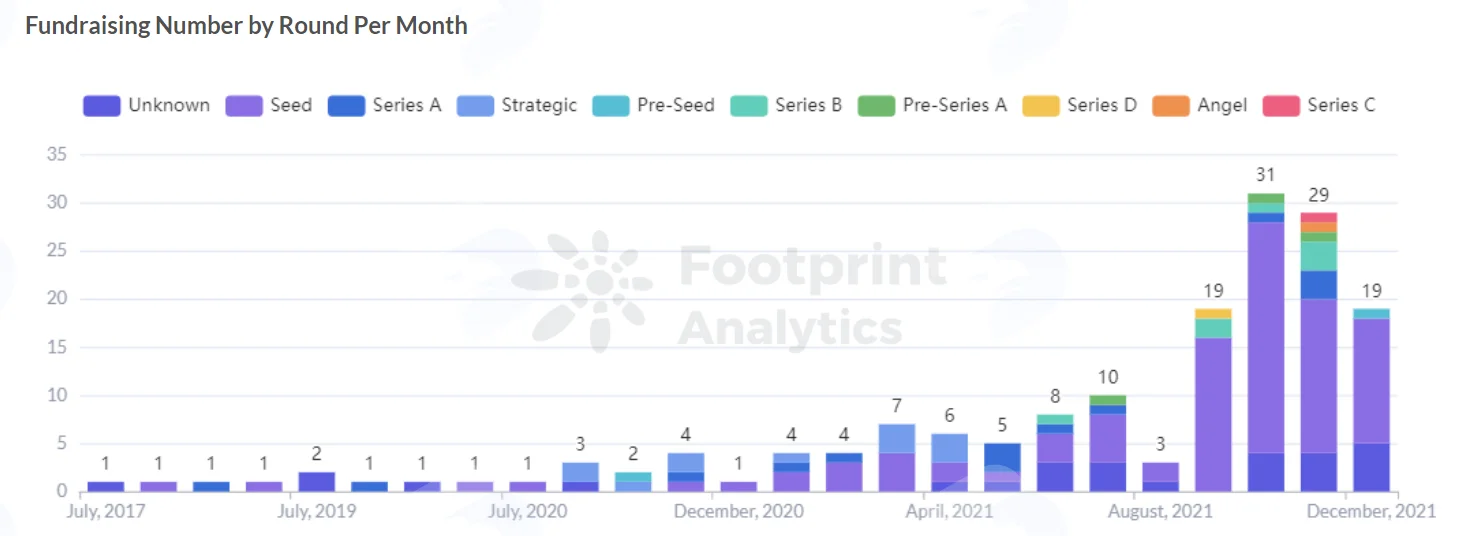Click the Series D yellow legend swatch
The image size is (1466, 536).
pos(1041,105)
